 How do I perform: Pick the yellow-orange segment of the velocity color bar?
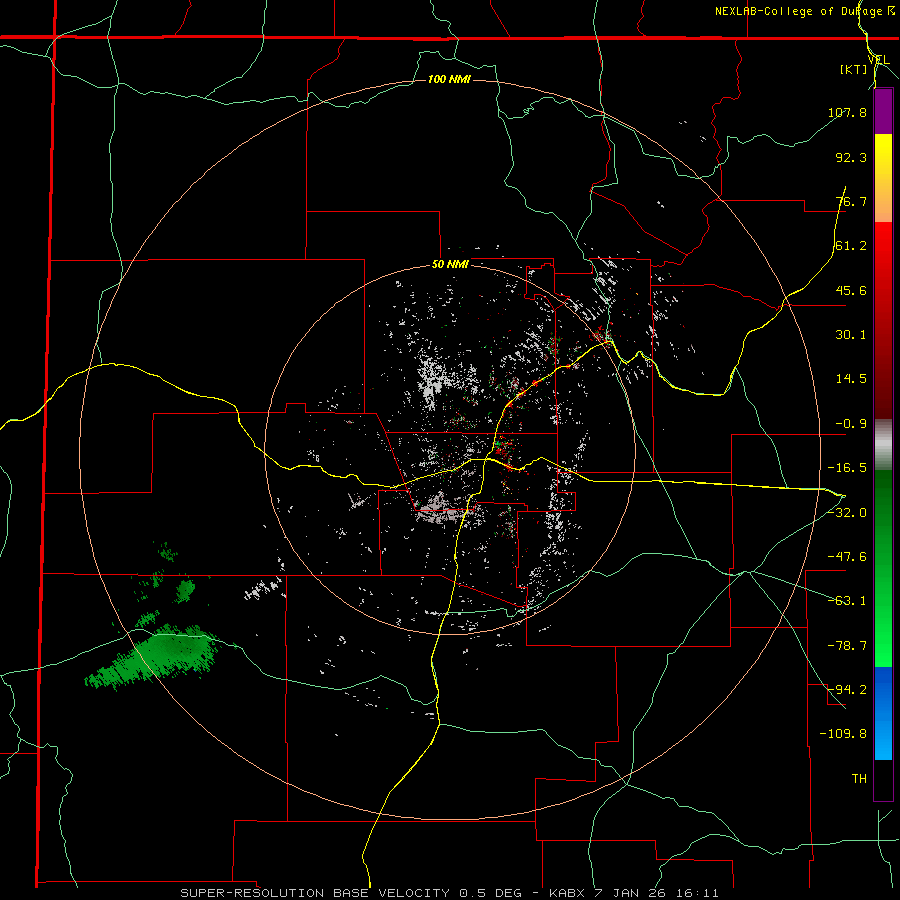point(883,178)
